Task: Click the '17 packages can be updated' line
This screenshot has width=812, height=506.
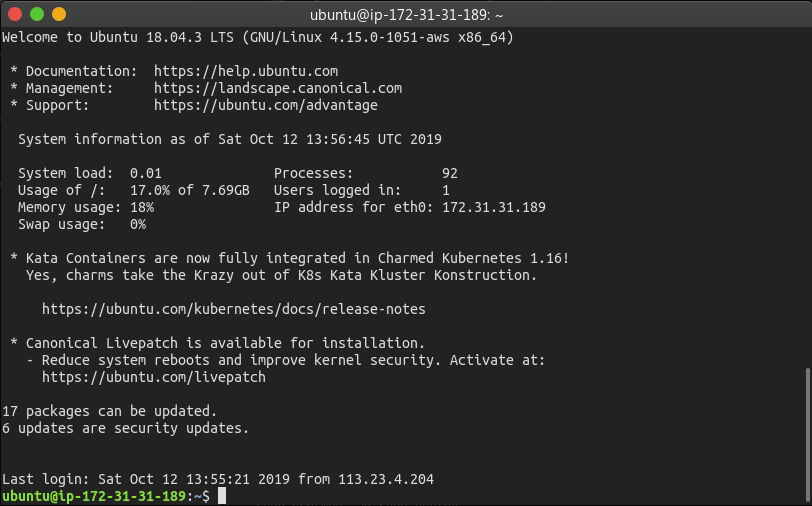Action: pyautogui.click(x=110, y=411)
